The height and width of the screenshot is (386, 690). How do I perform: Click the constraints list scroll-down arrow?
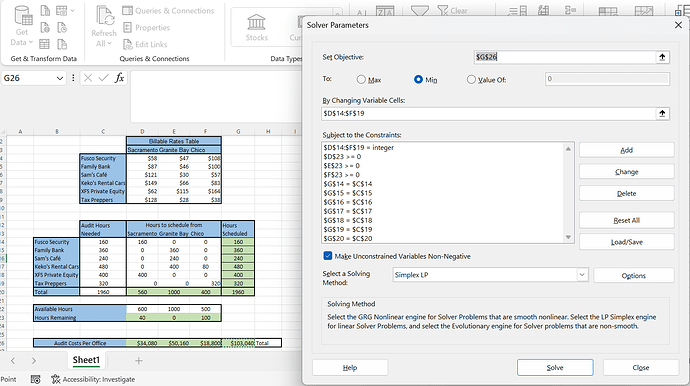(568, 237)
